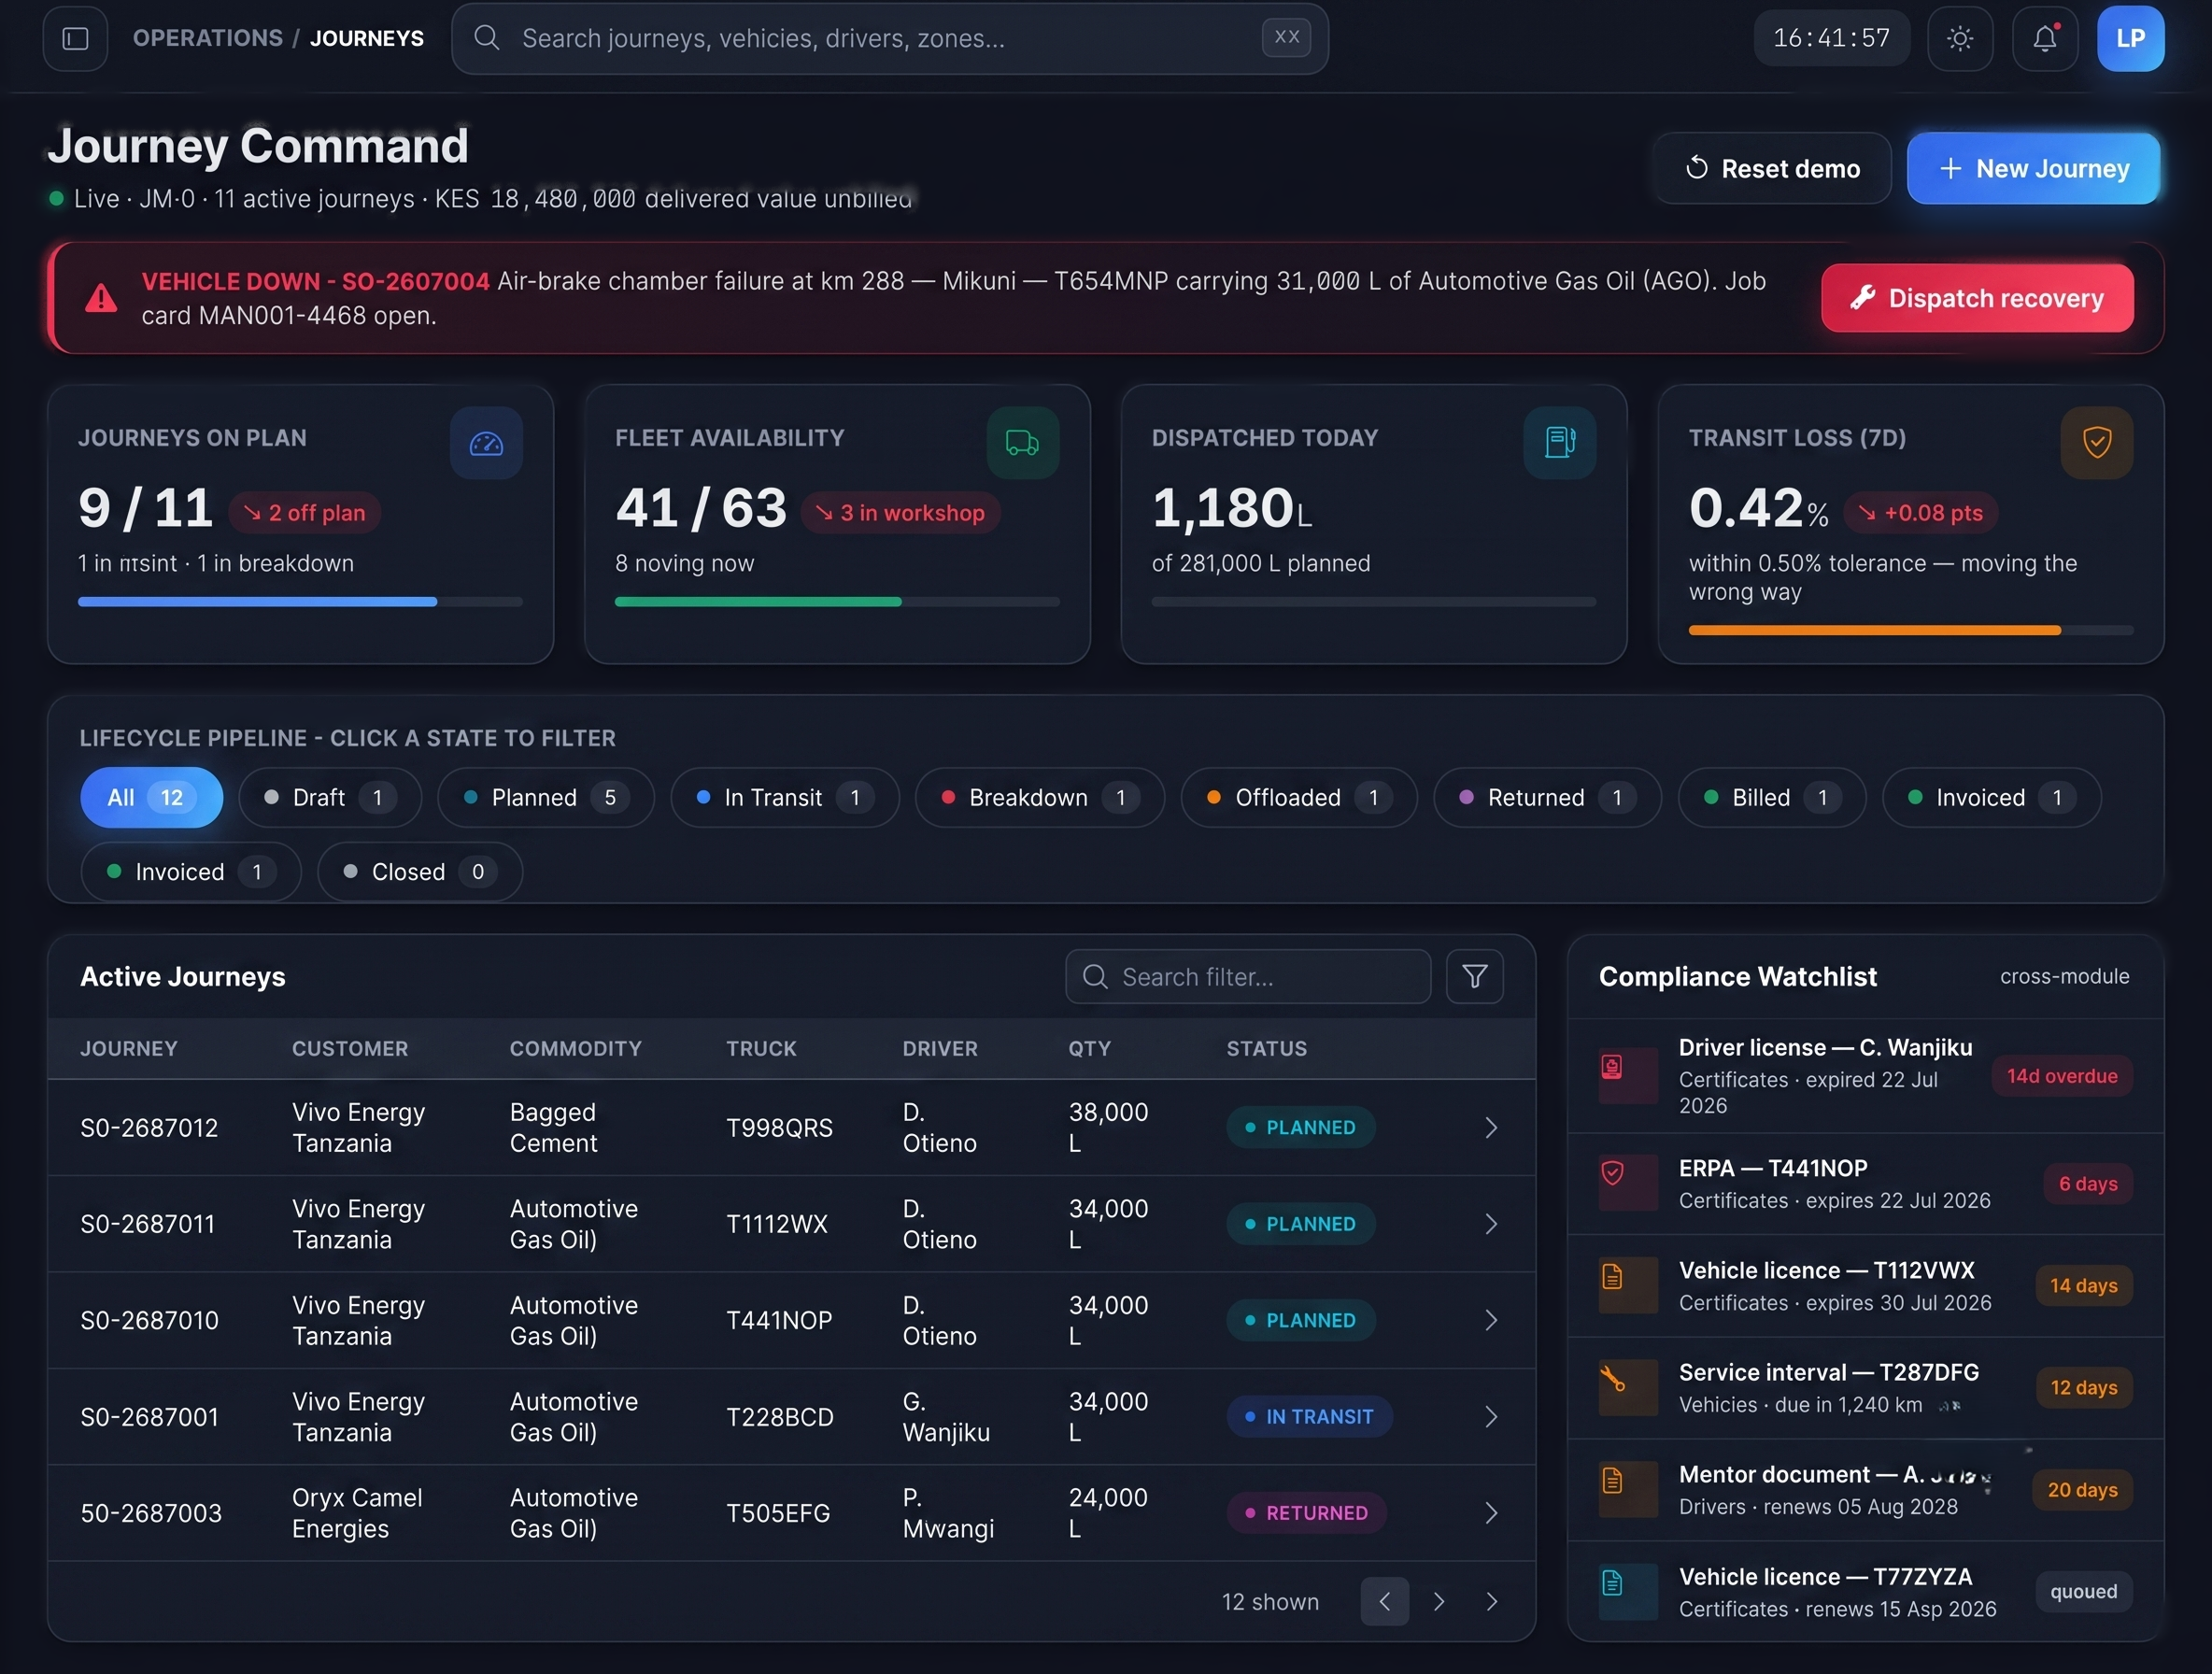Open the Active Journeys filter funnel
Screen dimensions: 2212x1674
1474,976
